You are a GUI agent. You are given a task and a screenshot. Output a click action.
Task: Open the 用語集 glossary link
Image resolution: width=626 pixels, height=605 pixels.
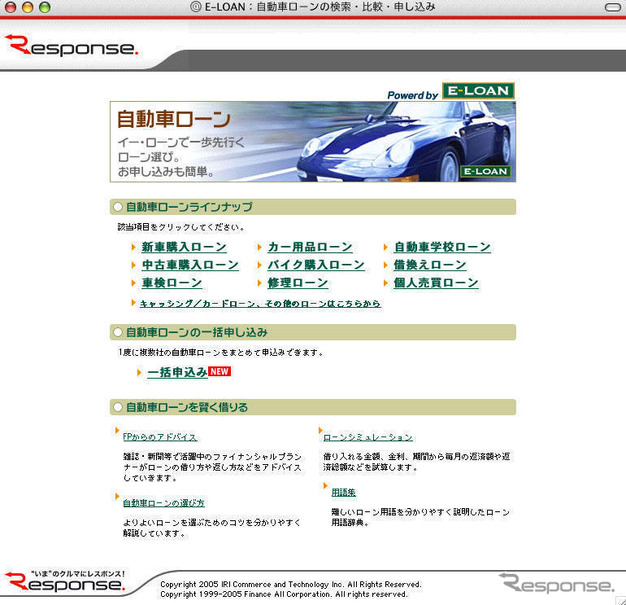click(343, 491)
